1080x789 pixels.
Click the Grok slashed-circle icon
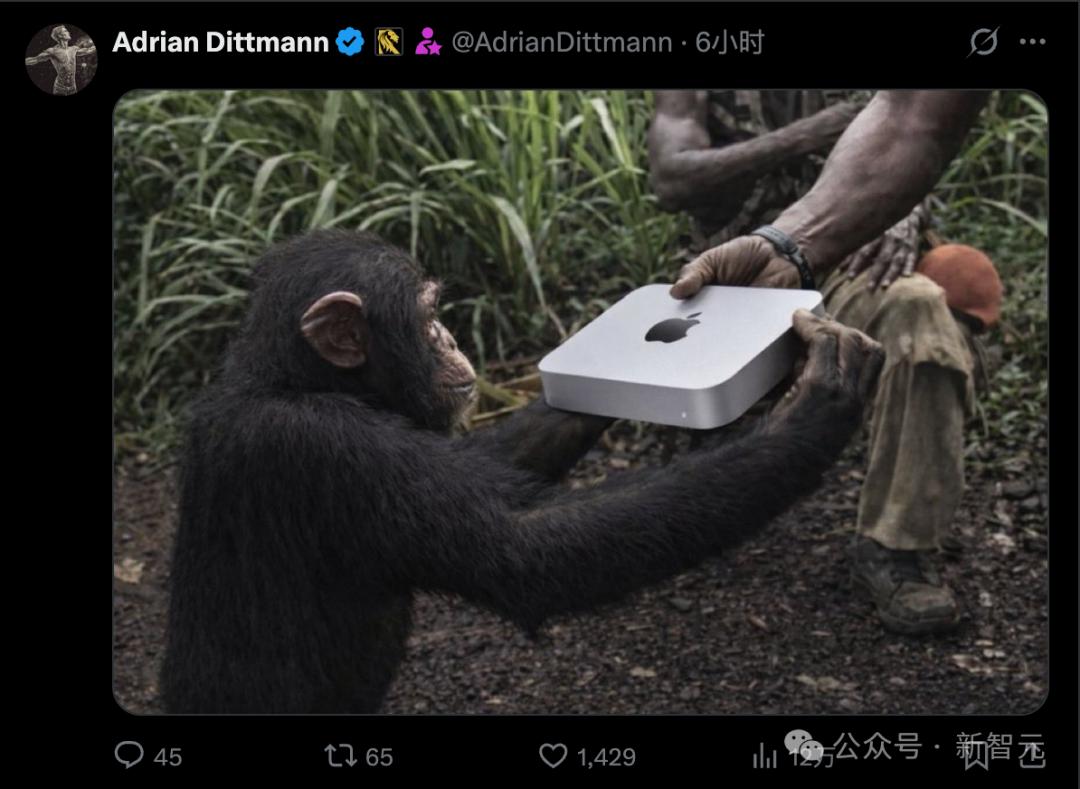click(984, 42)
